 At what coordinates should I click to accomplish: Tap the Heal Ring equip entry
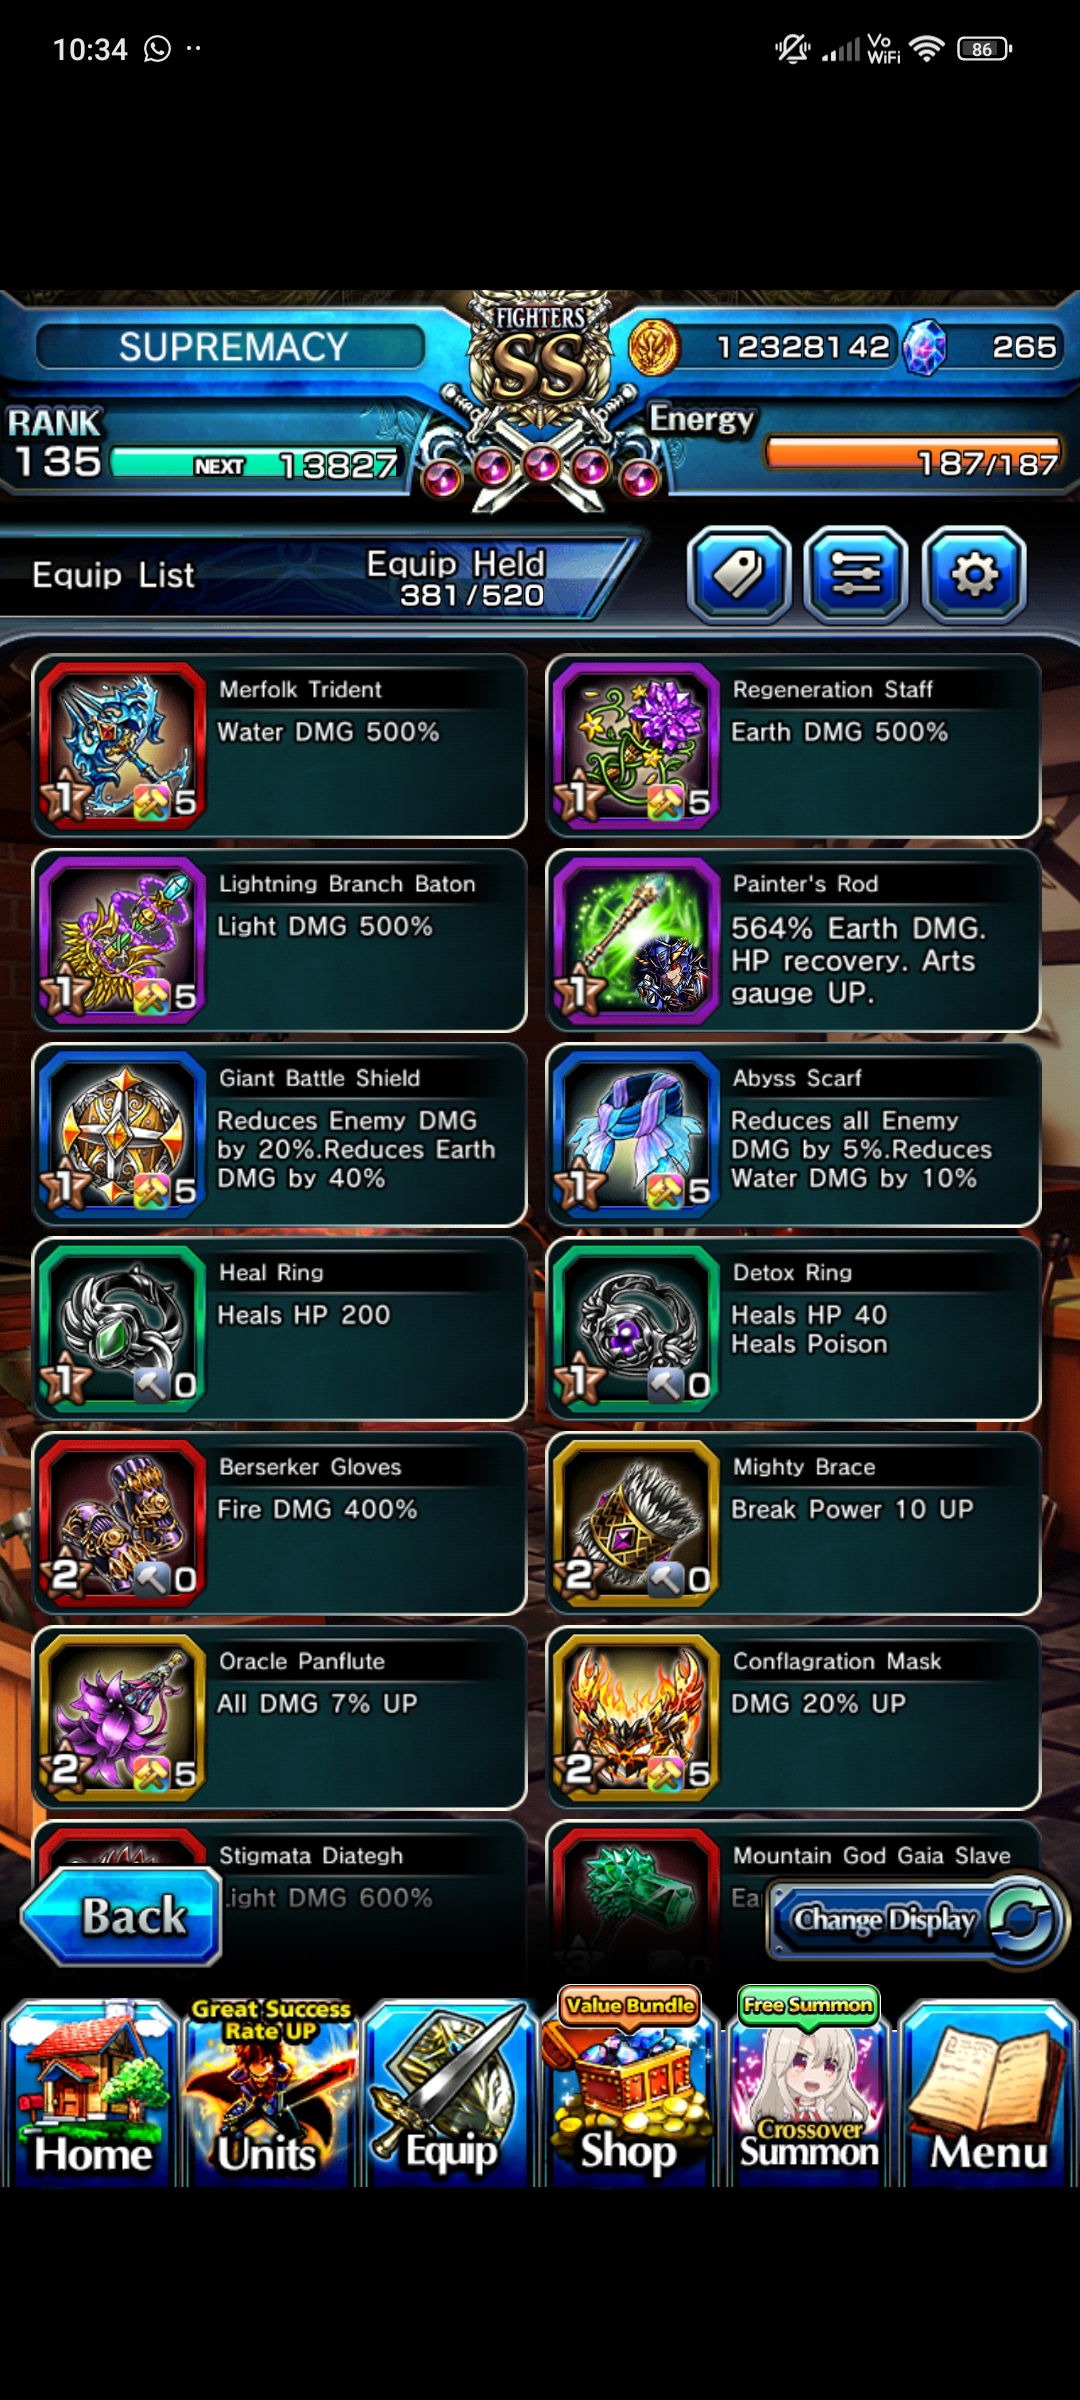point(279,1329)
